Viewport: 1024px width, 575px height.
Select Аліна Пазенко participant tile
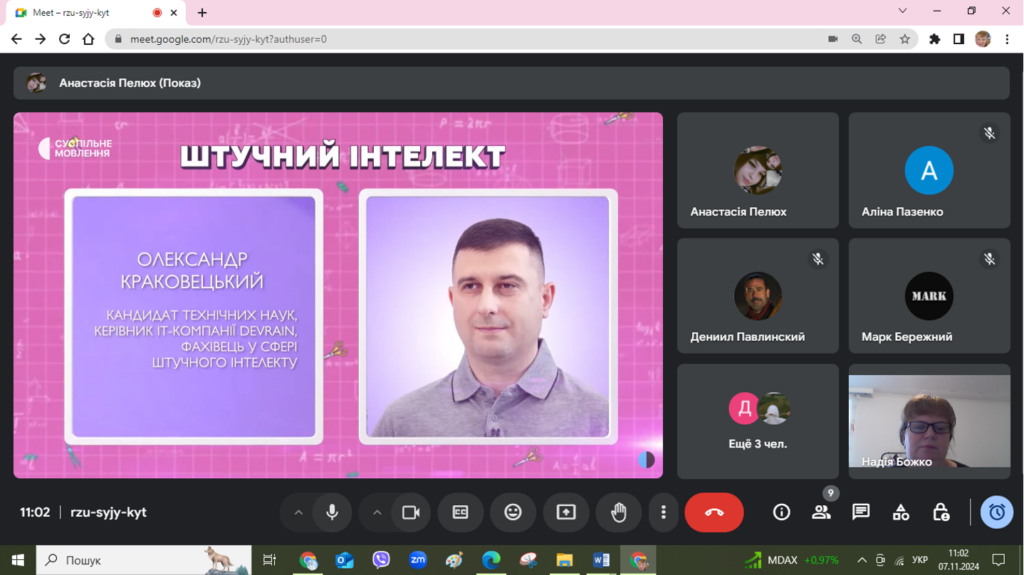[929, 171]
